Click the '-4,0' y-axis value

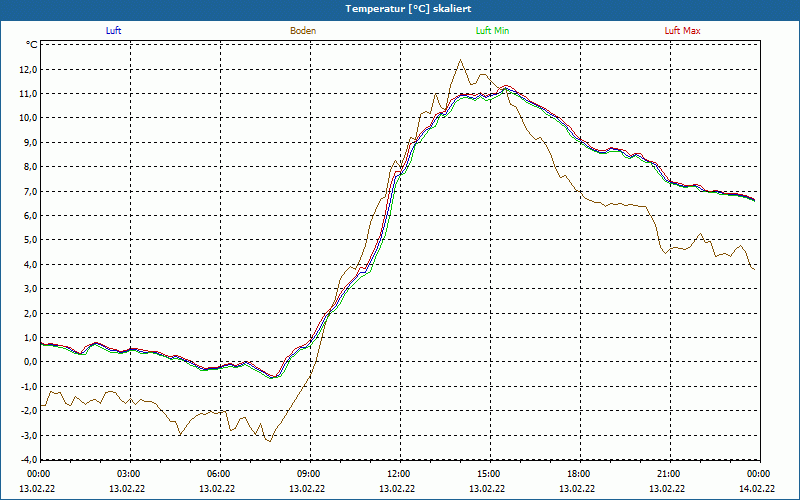coord(29,459)
